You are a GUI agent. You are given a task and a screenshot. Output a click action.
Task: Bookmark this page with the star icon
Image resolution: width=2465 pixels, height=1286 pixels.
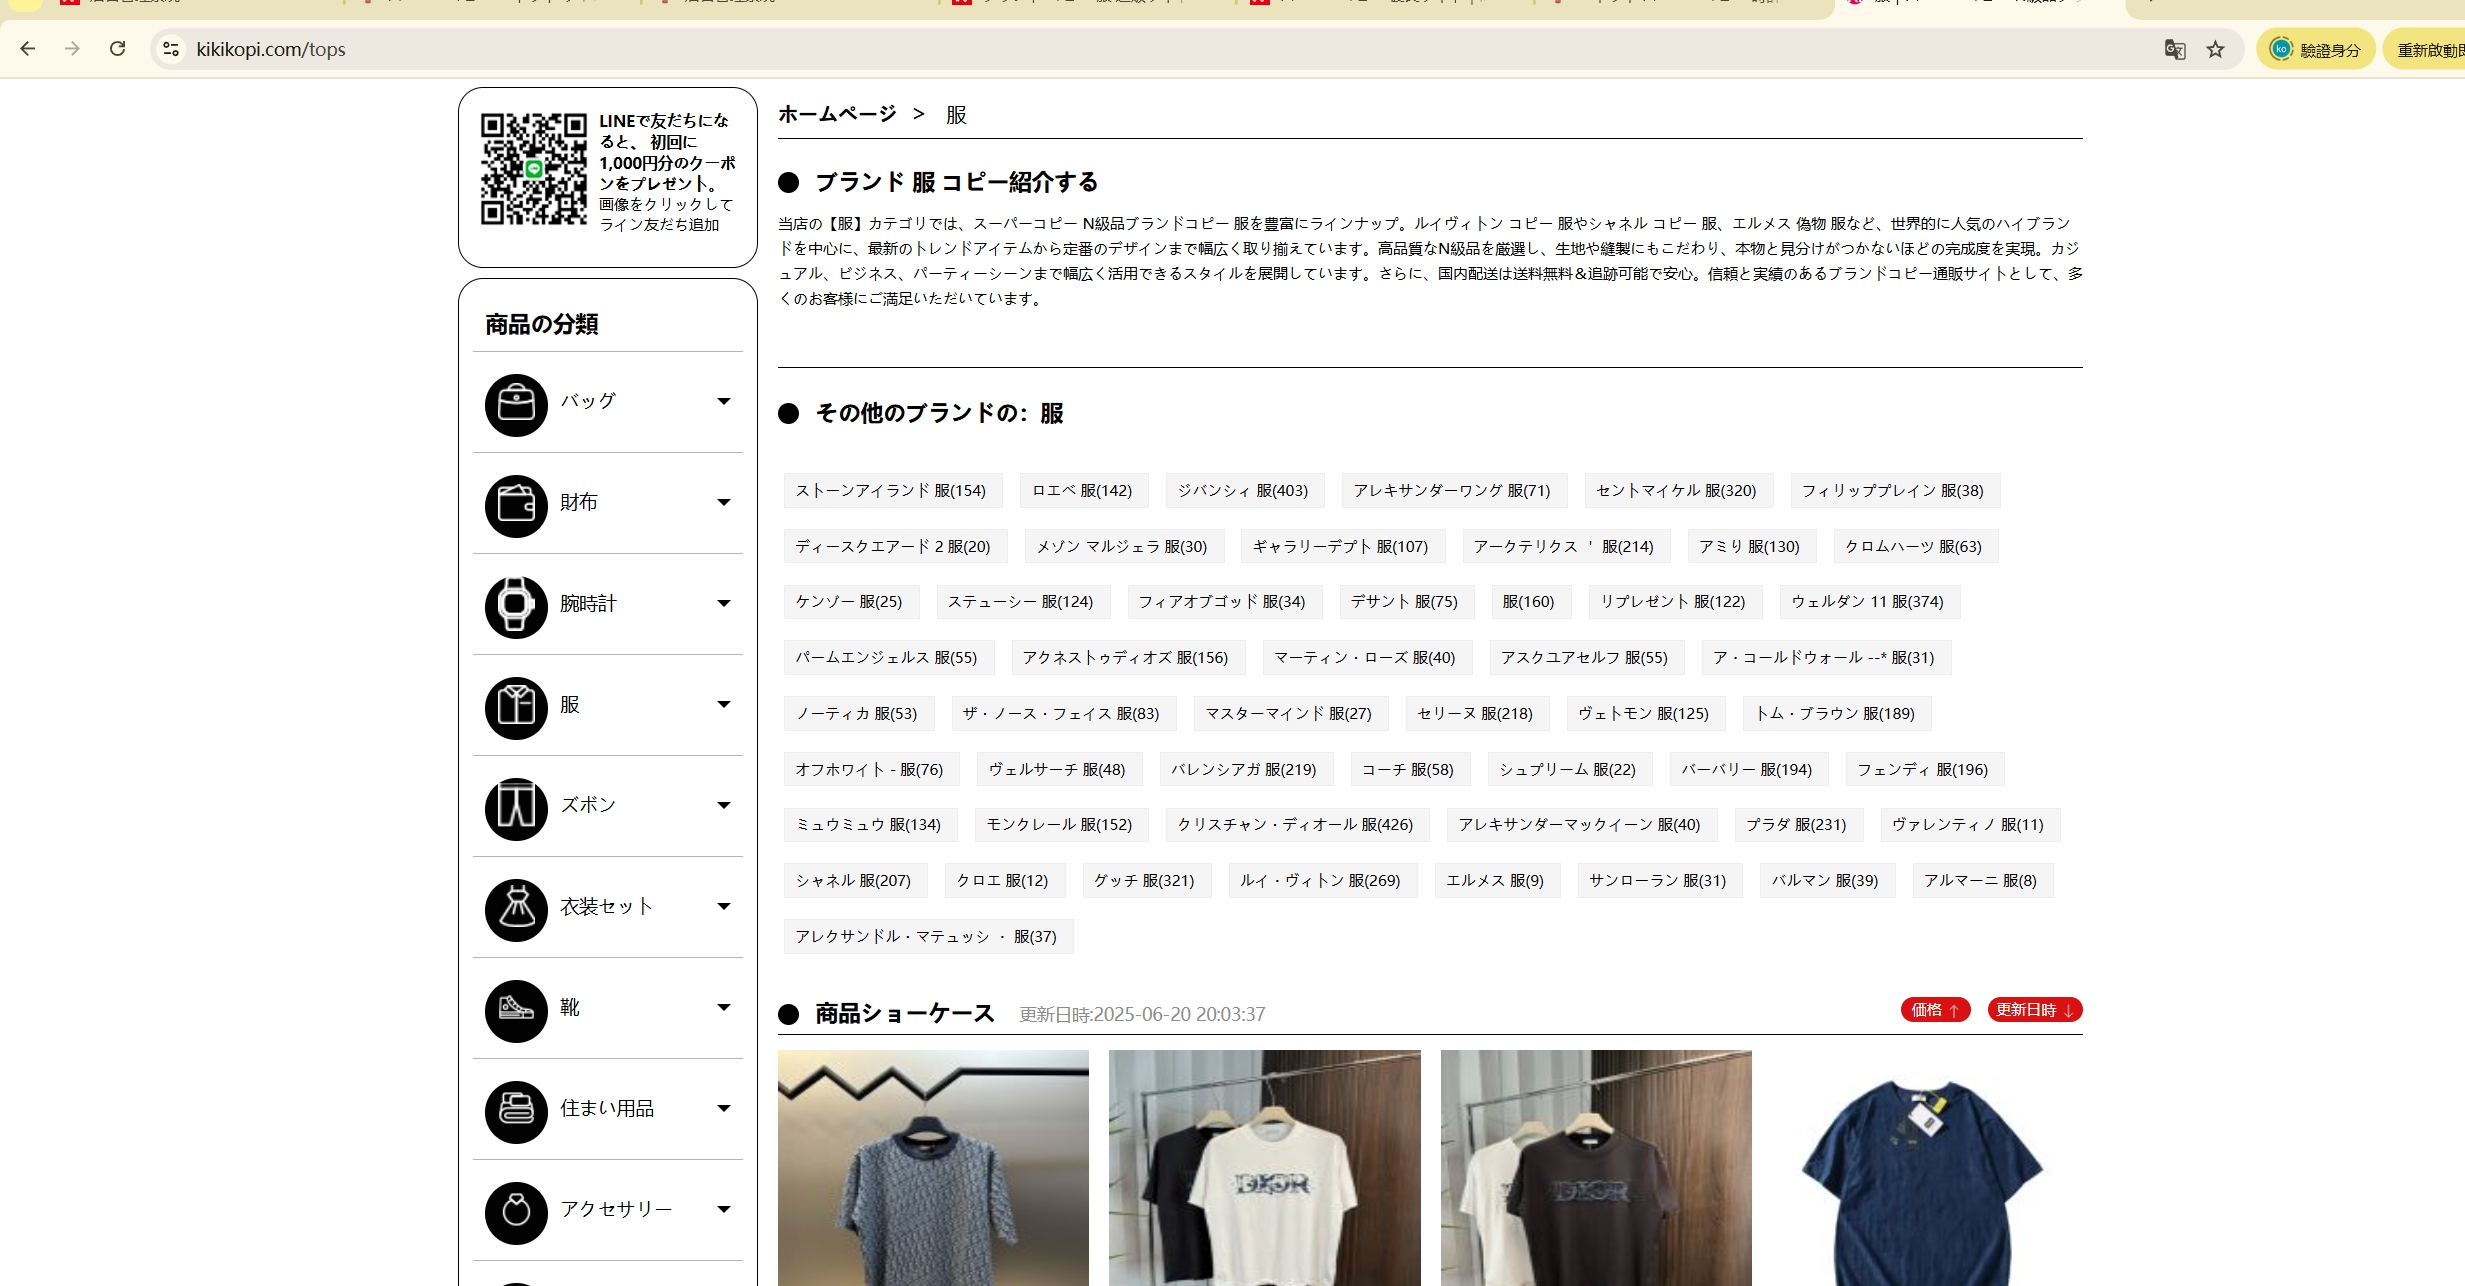2215,49
